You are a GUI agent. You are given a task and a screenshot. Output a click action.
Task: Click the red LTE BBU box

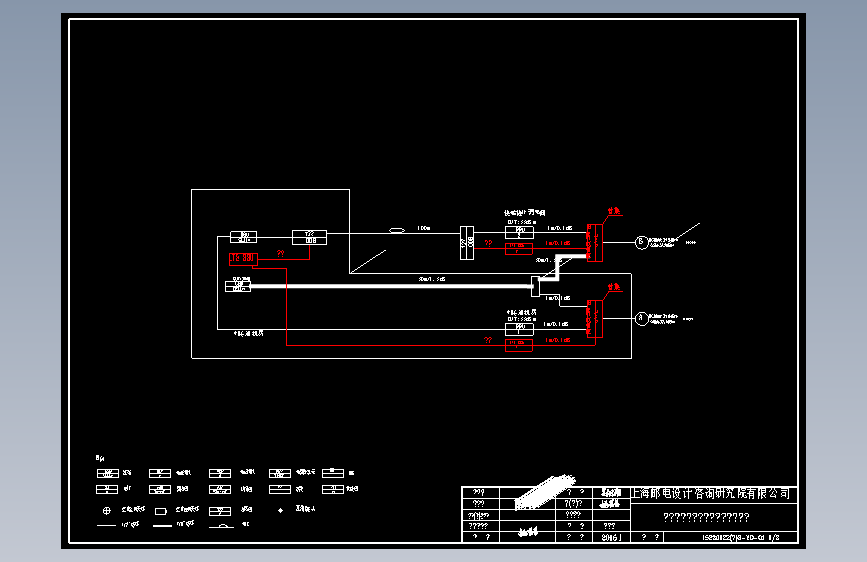(243, 258)
